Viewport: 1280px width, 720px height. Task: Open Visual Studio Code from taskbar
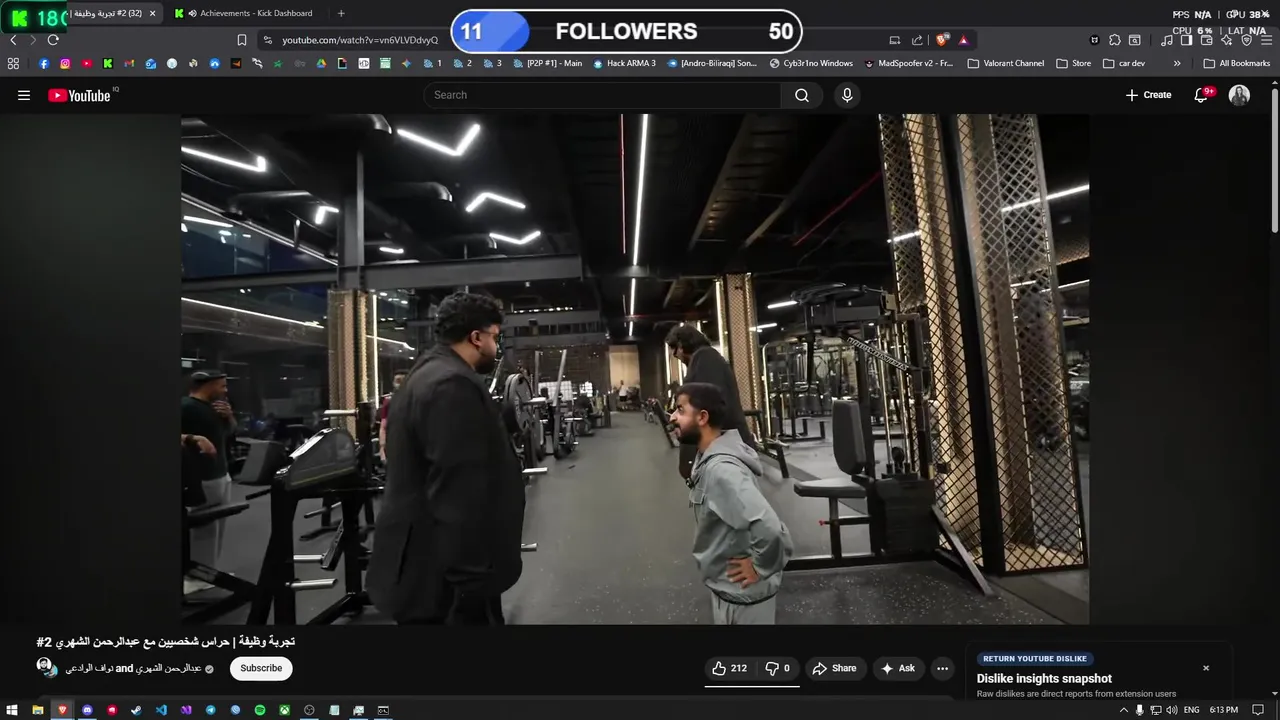[161, 710]
